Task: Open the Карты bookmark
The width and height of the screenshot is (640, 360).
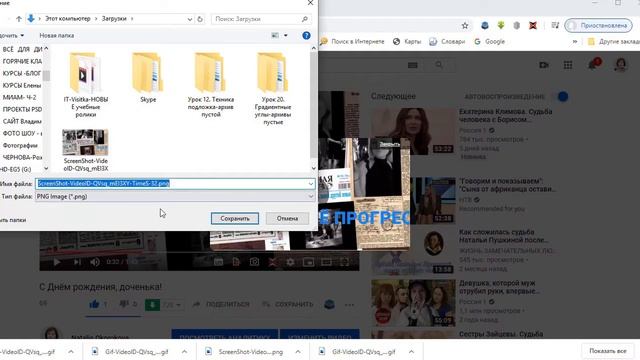Action: click(x=407, y=42)
